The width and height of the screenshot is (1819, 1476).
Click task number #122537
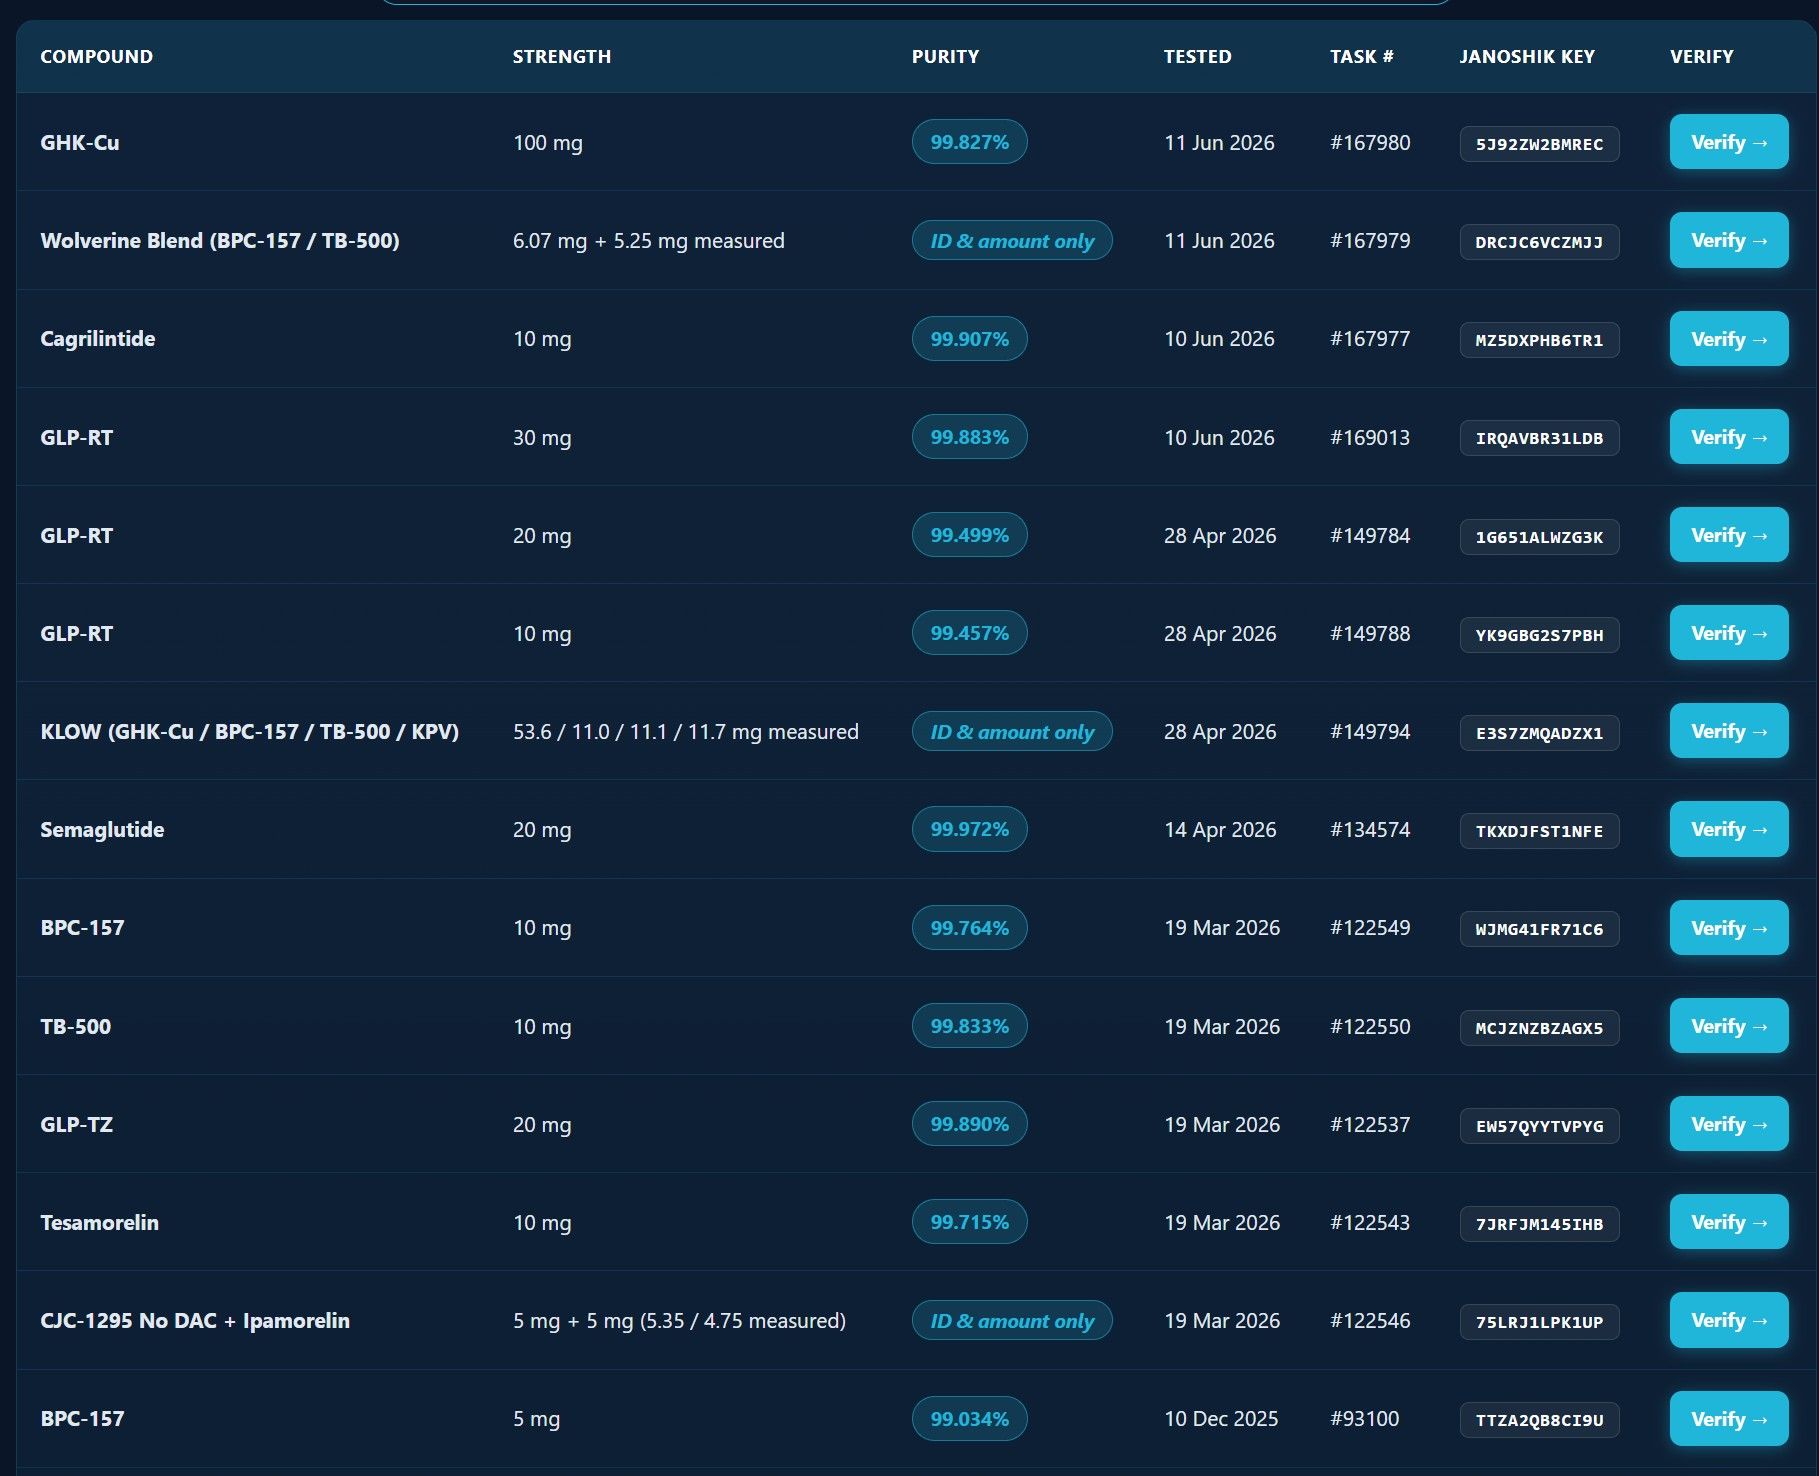(1370, 1124)
